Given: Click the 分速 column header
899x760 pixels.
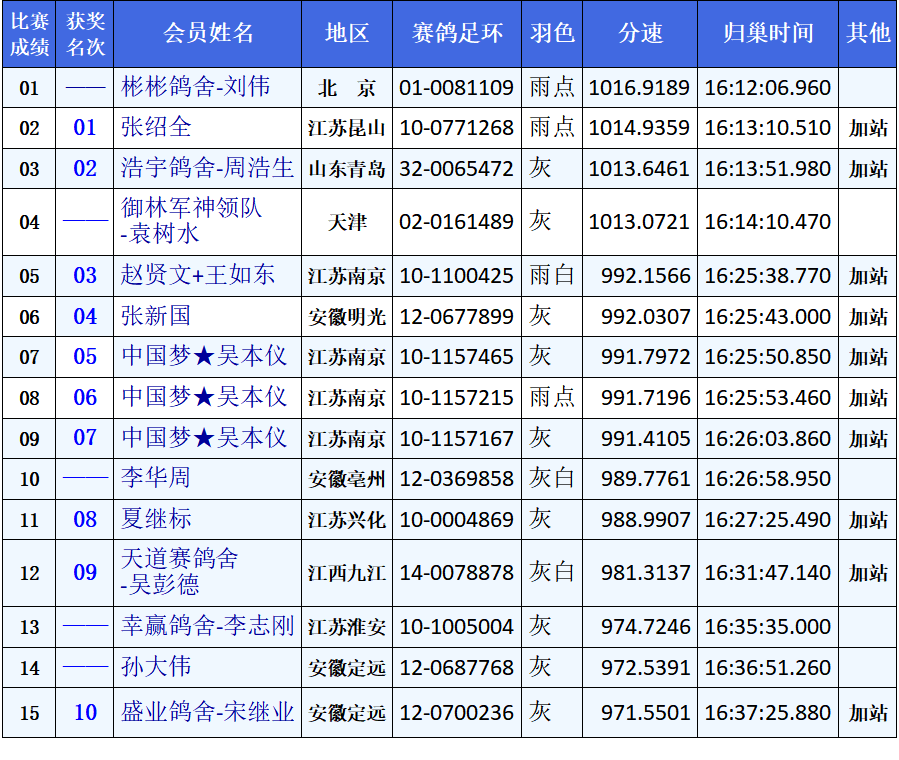Looking at the screenshot, I should click(x=640, y=33).
